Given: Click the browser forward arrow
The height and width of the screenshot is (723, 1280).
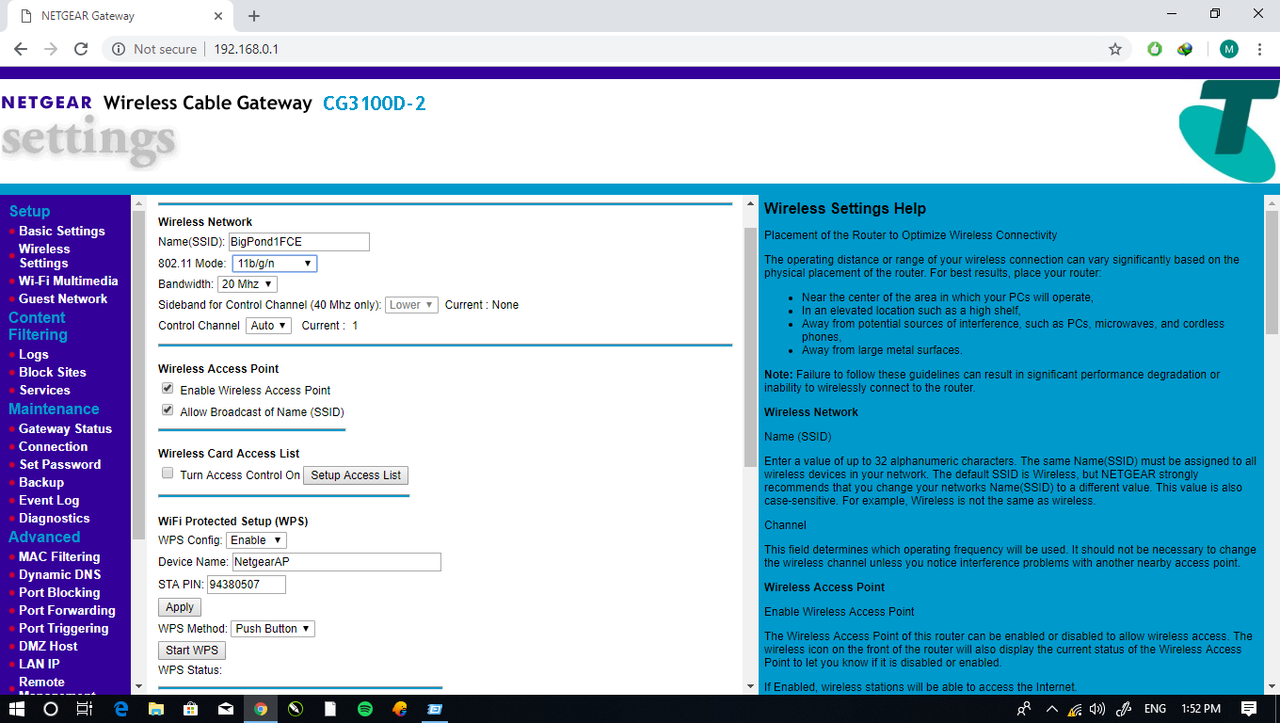Looking at the screenshot, I should pyautogui.click(x=51, y=49).
